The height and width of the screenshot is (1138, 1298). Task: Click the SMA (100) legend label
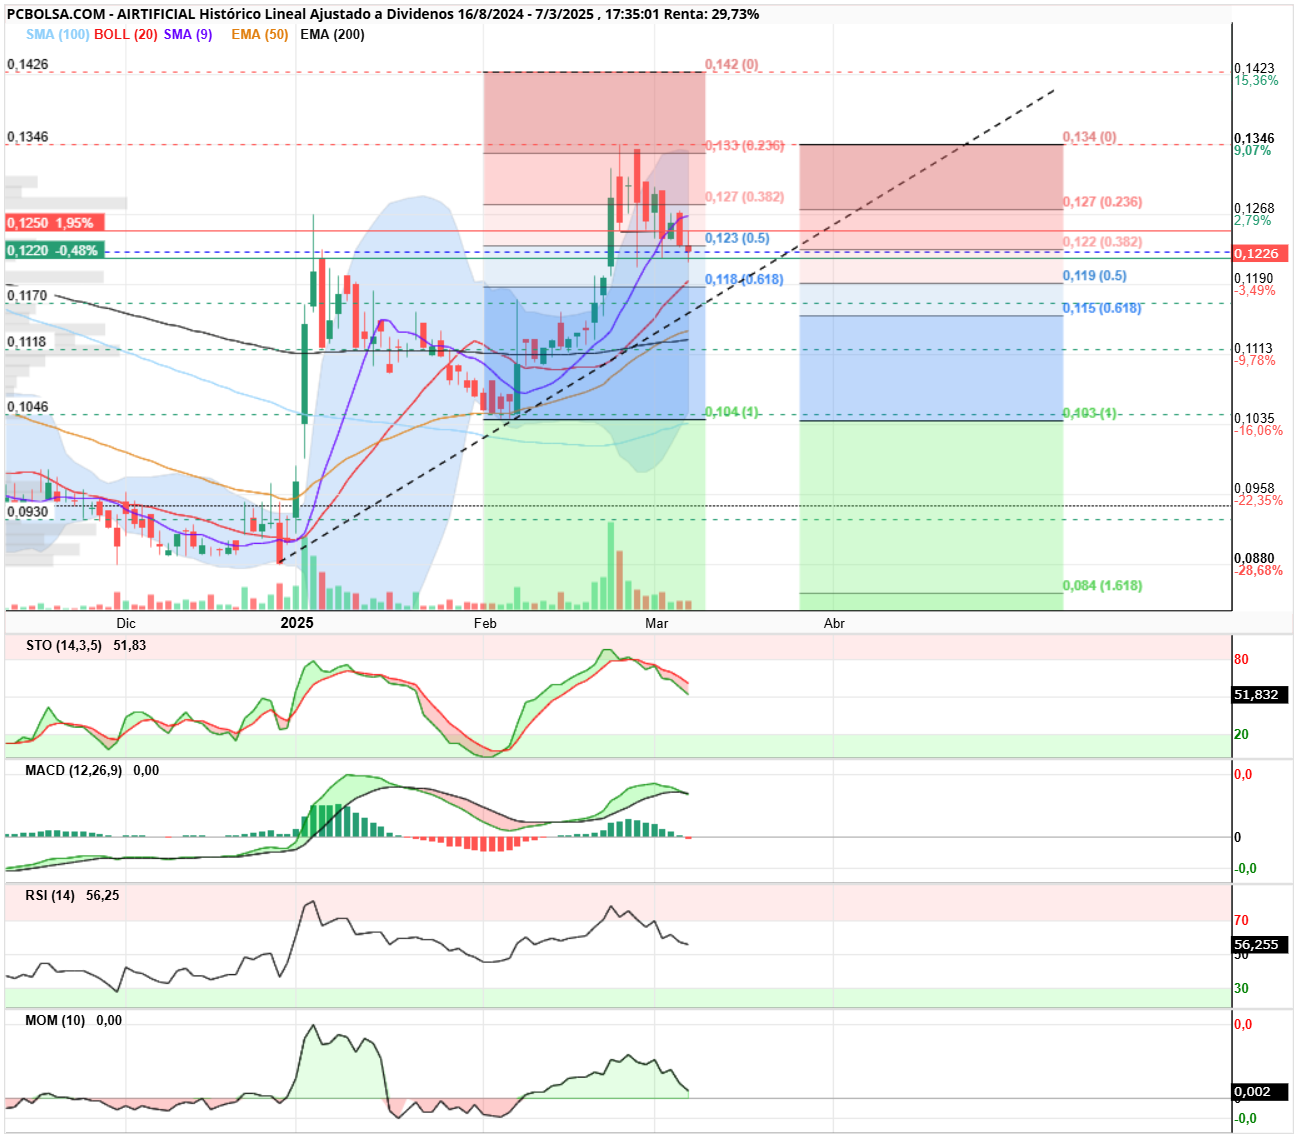[57, 34]
